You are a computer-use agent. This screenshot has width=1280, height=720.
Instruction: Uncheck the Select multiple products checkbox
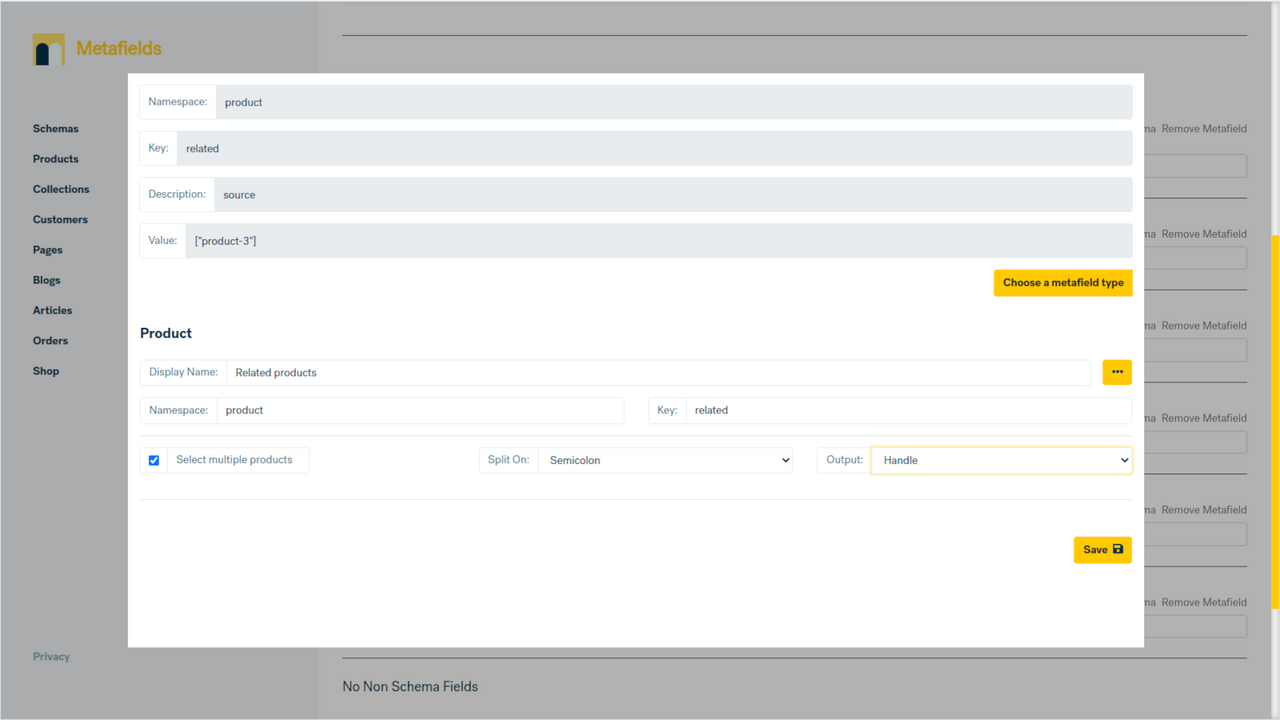154,460
